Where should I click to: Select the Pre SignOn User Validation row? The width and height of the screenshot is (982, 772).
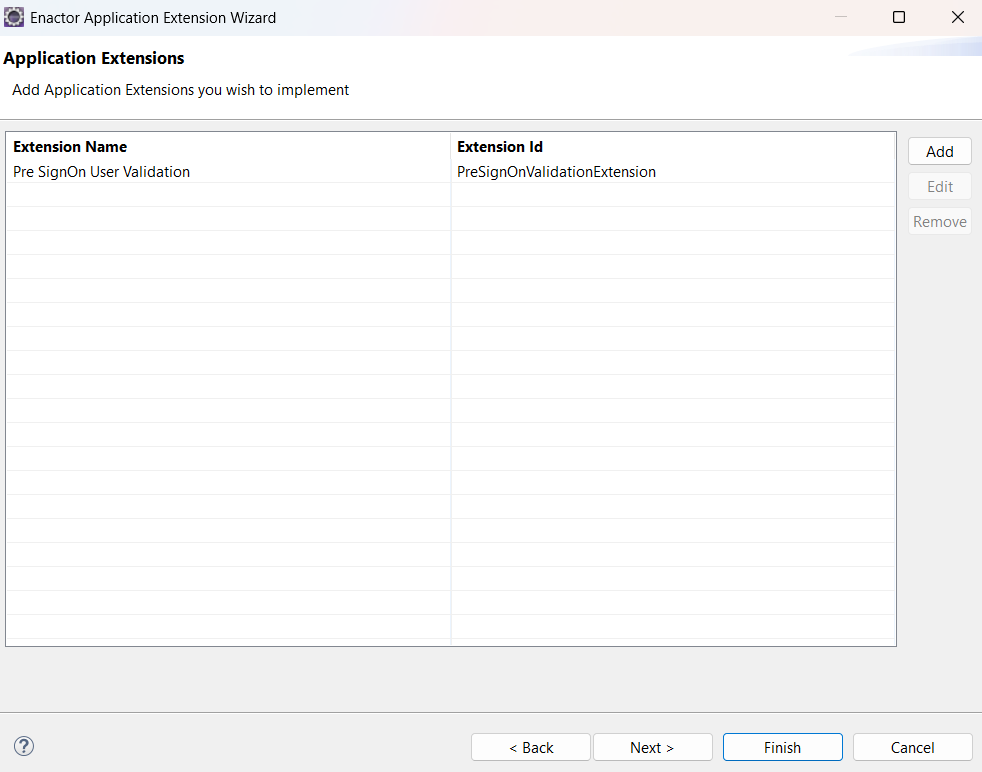coord(101,172)
